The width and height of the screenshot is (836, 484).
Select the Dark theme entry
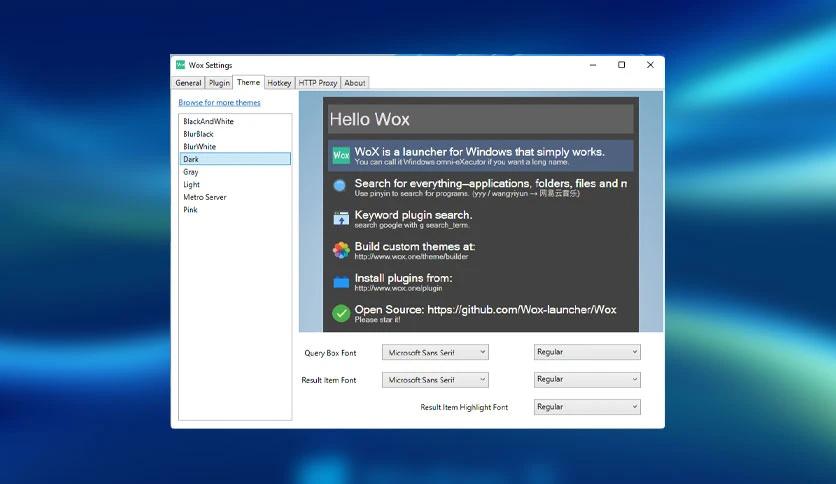[235, 159]
